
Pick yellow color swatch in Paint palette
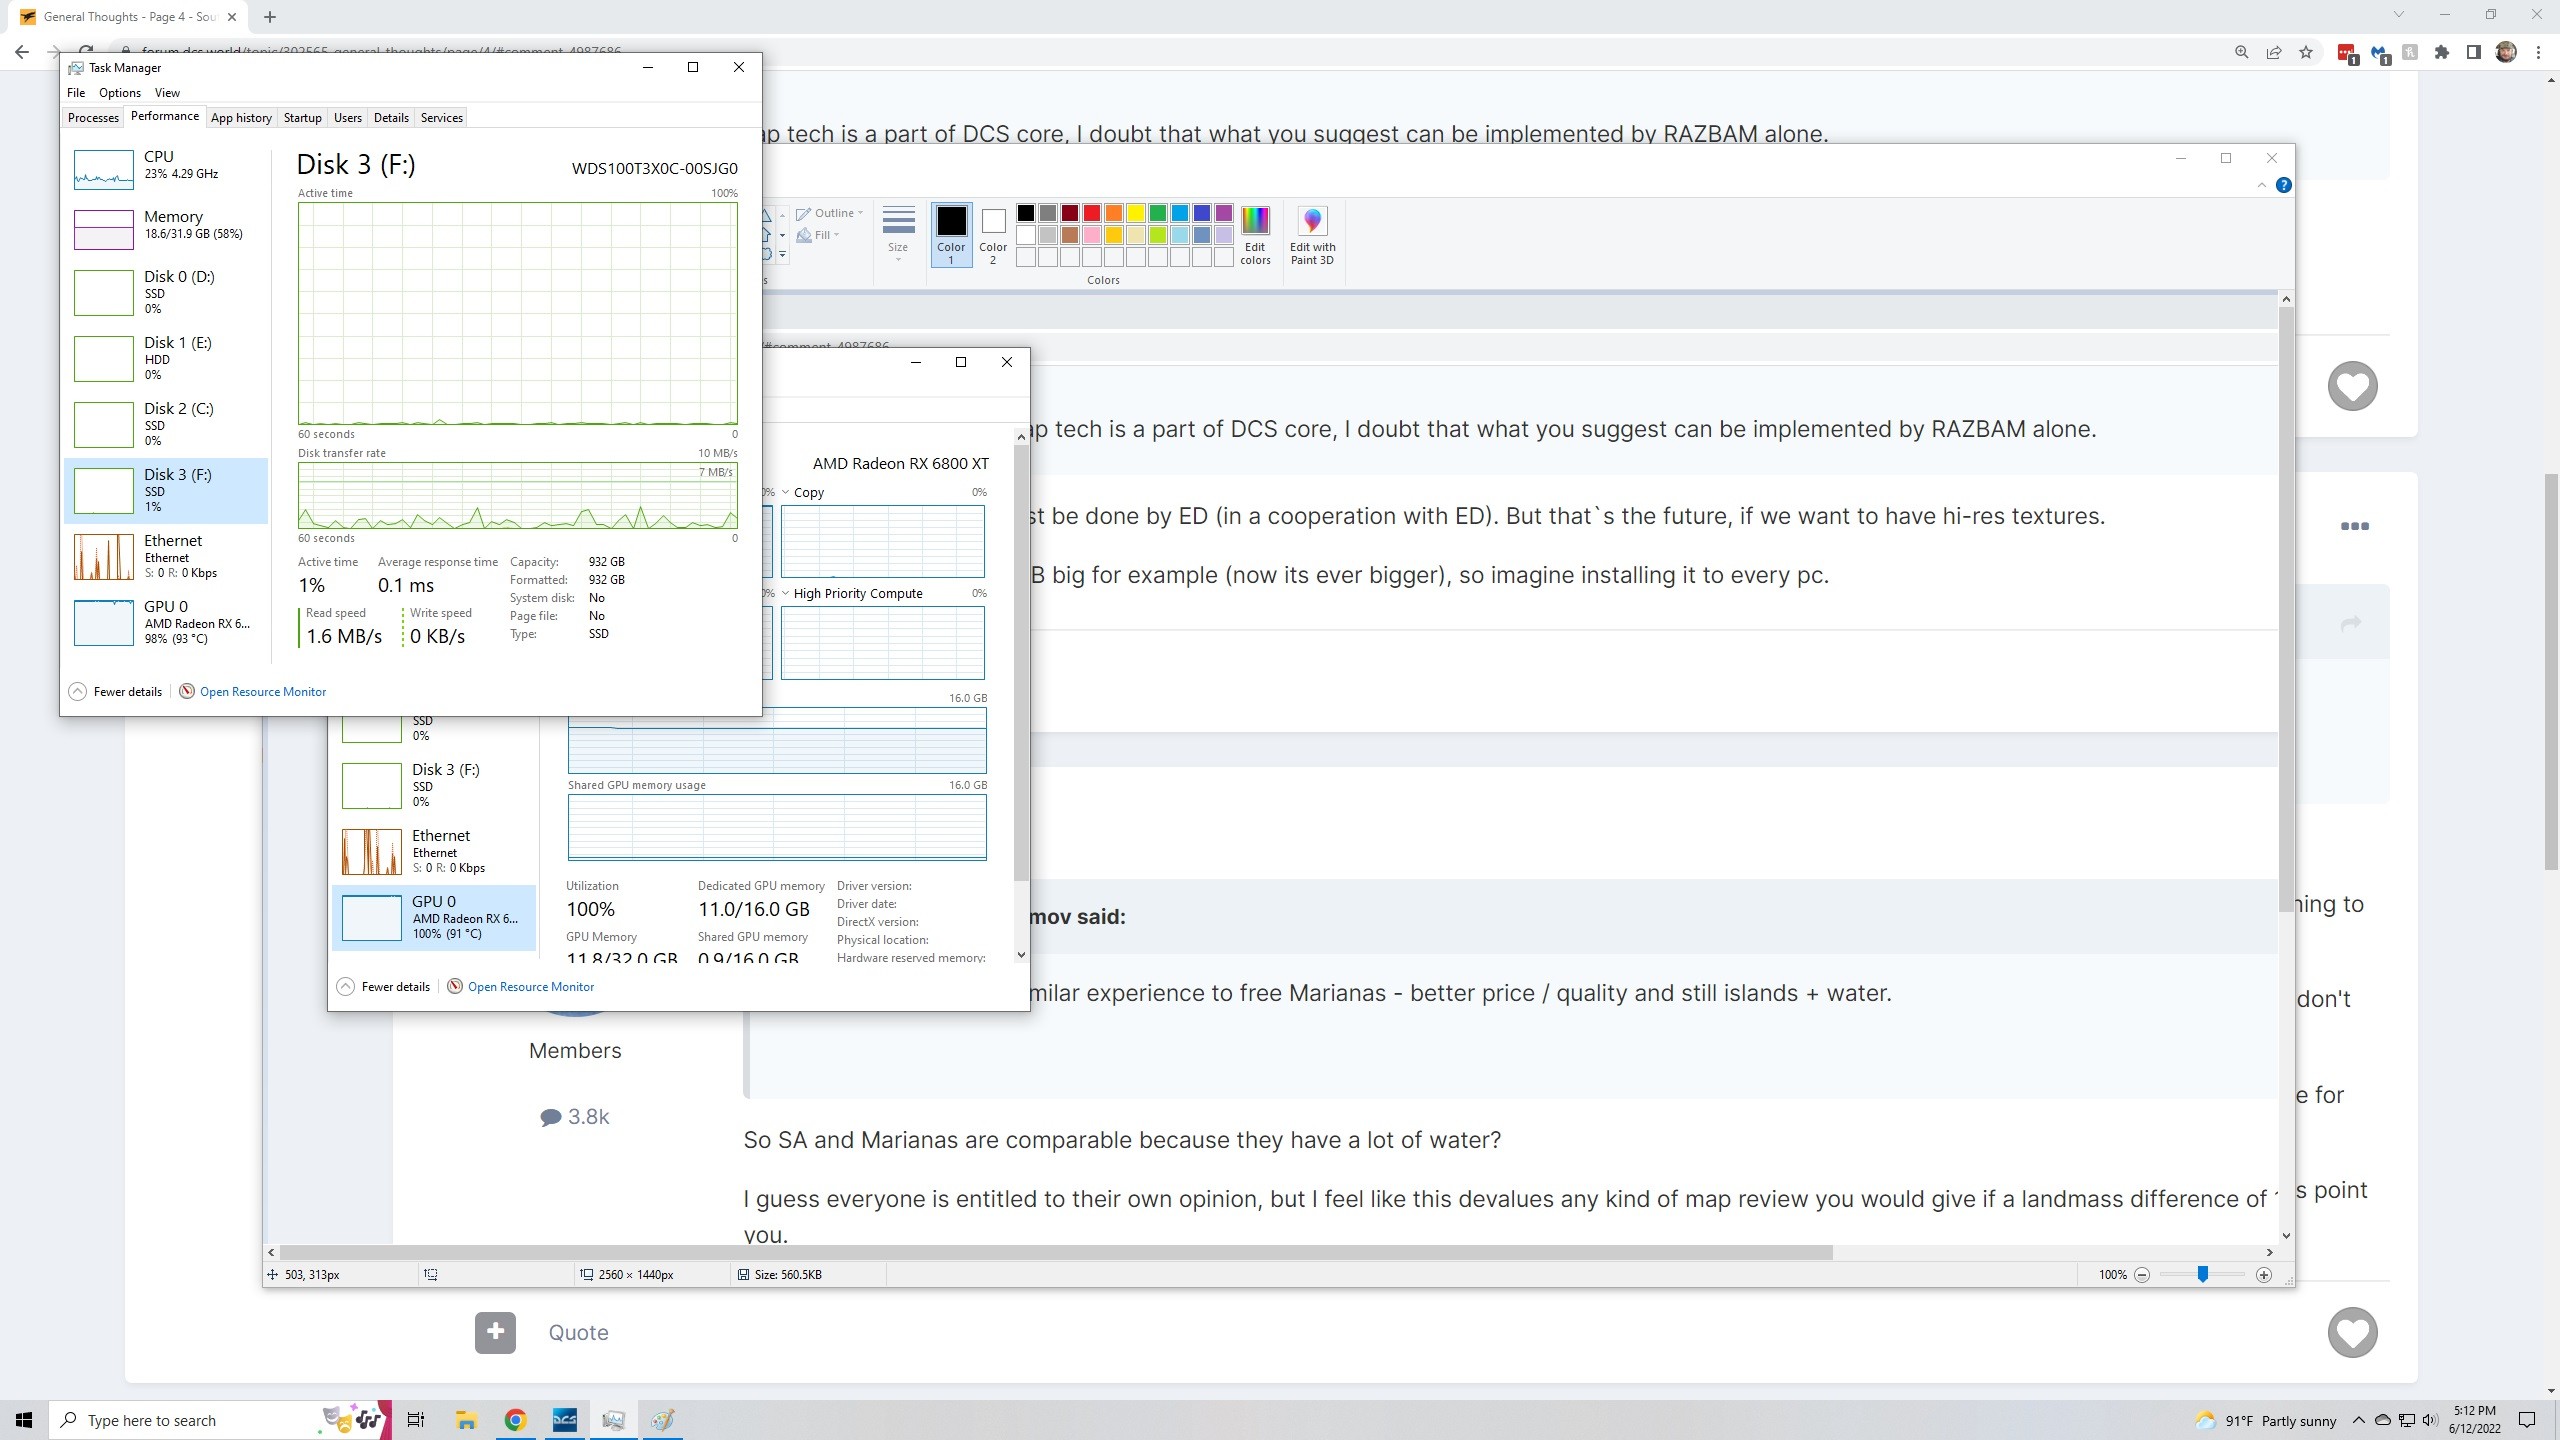click(1135, 213)
